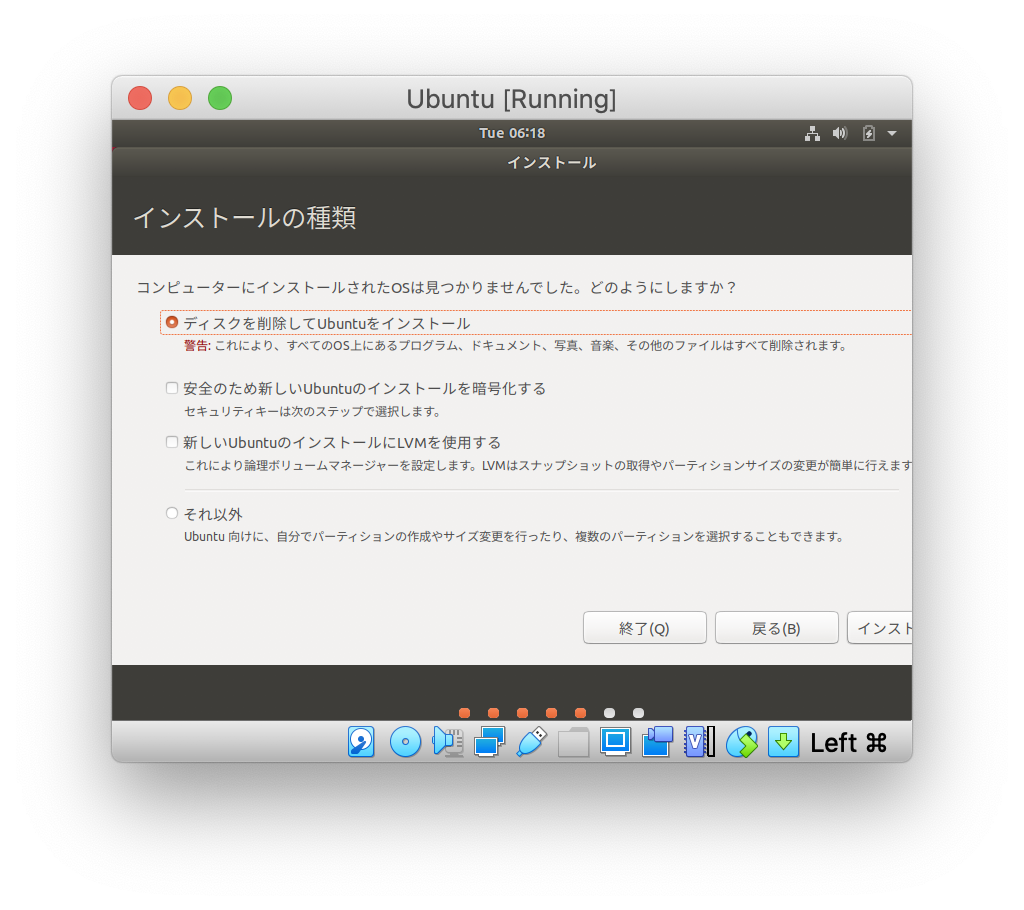1024x910 pixels.
Task: Select ディスクを削除してUbuntuをインストール radio option
Action: (x=172, y=322)
